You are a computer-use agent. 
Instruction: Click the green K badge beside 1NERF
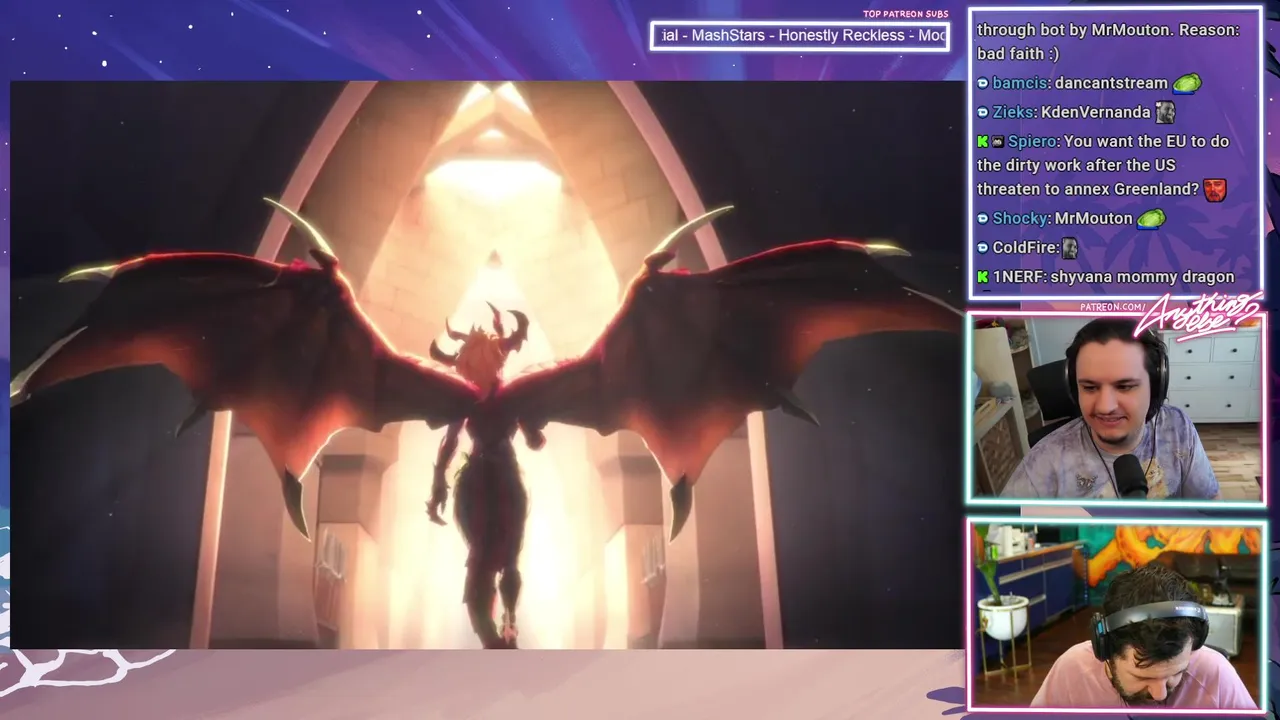click(983, 277)
